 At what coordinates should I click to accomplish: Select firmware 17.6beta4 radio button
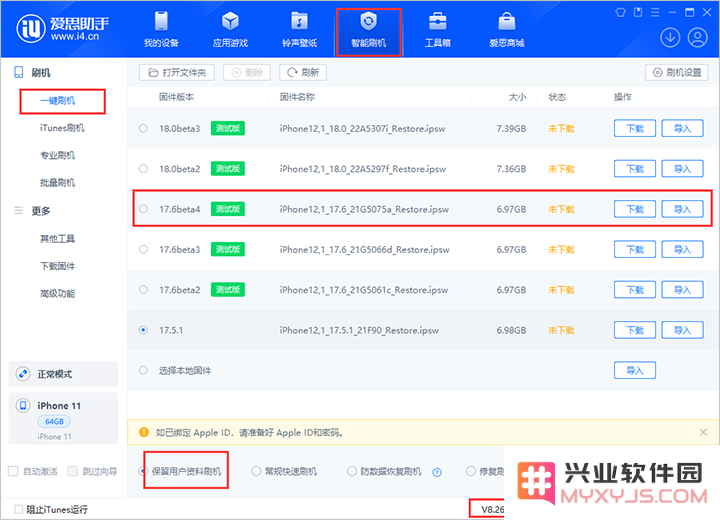pos(143,209)
